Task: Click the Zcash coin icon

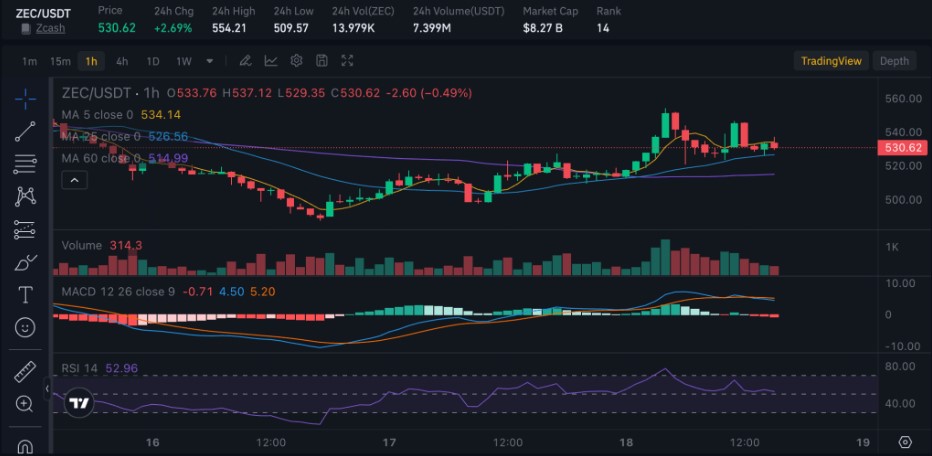Action: (25, 29)
